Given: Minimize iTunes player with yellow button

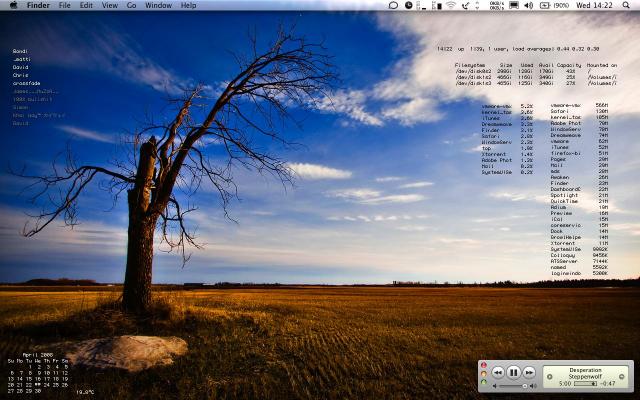Looking at the screenshot, I should 484,373.
